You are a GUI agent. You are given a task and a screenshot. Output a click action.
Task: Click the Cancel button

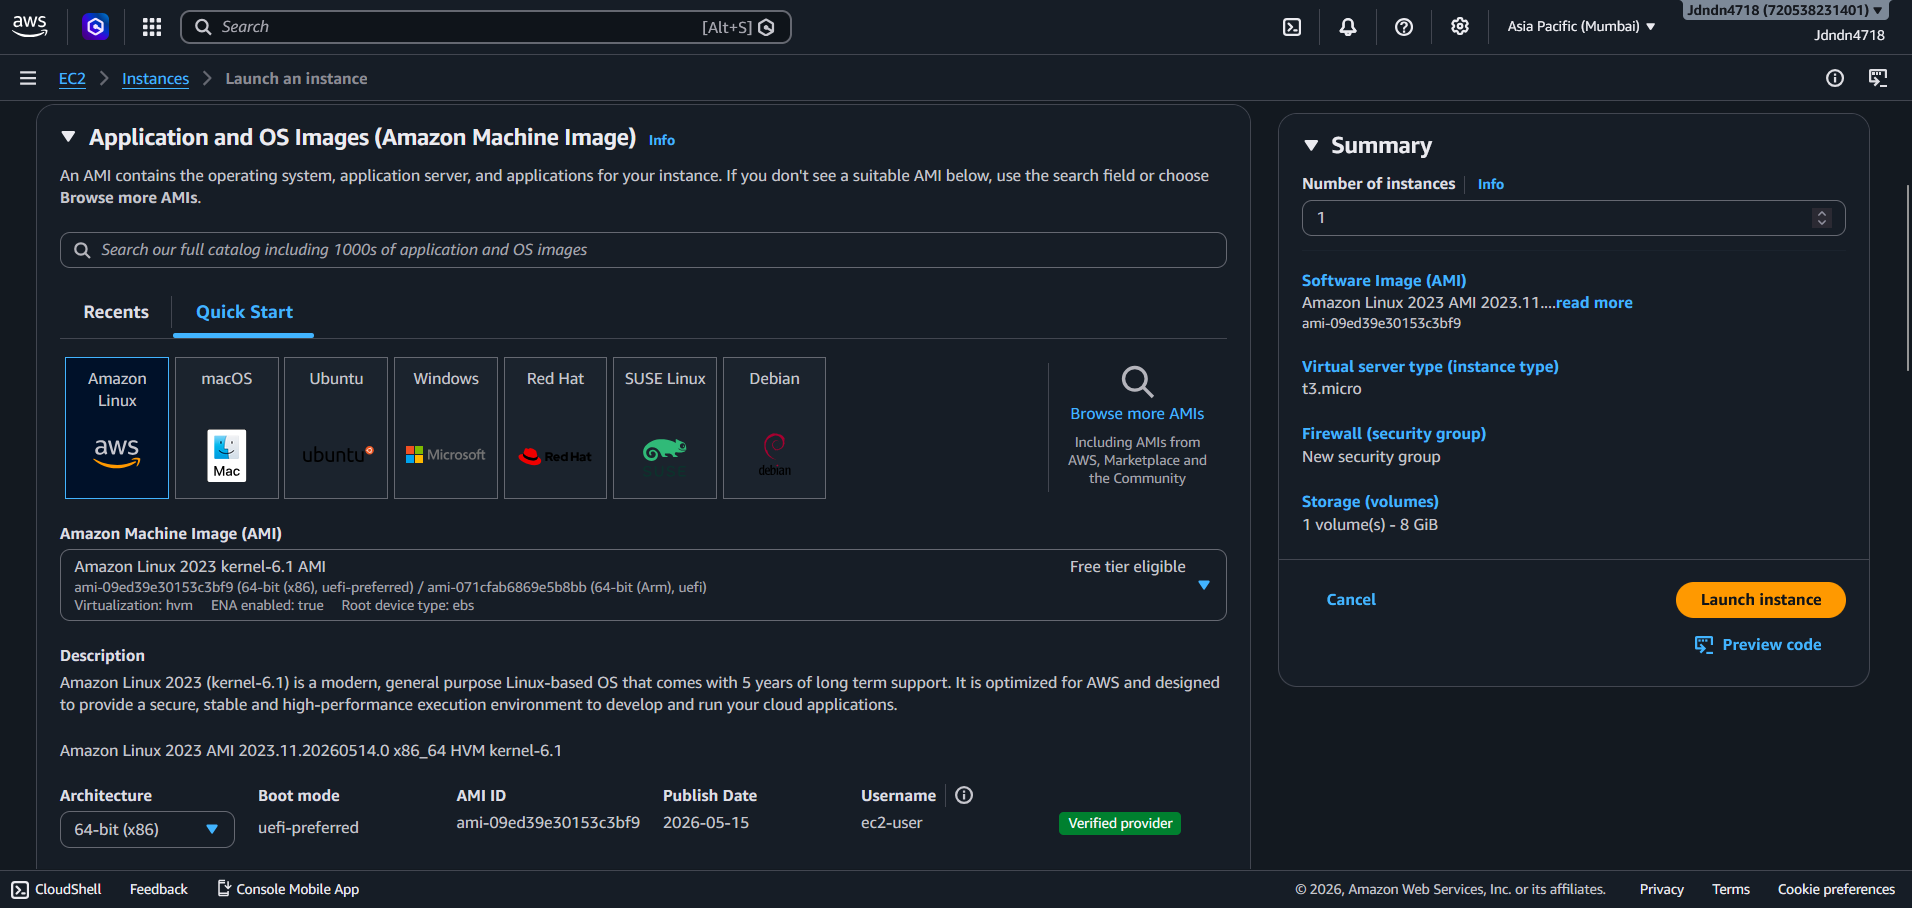pos(1351,600)
